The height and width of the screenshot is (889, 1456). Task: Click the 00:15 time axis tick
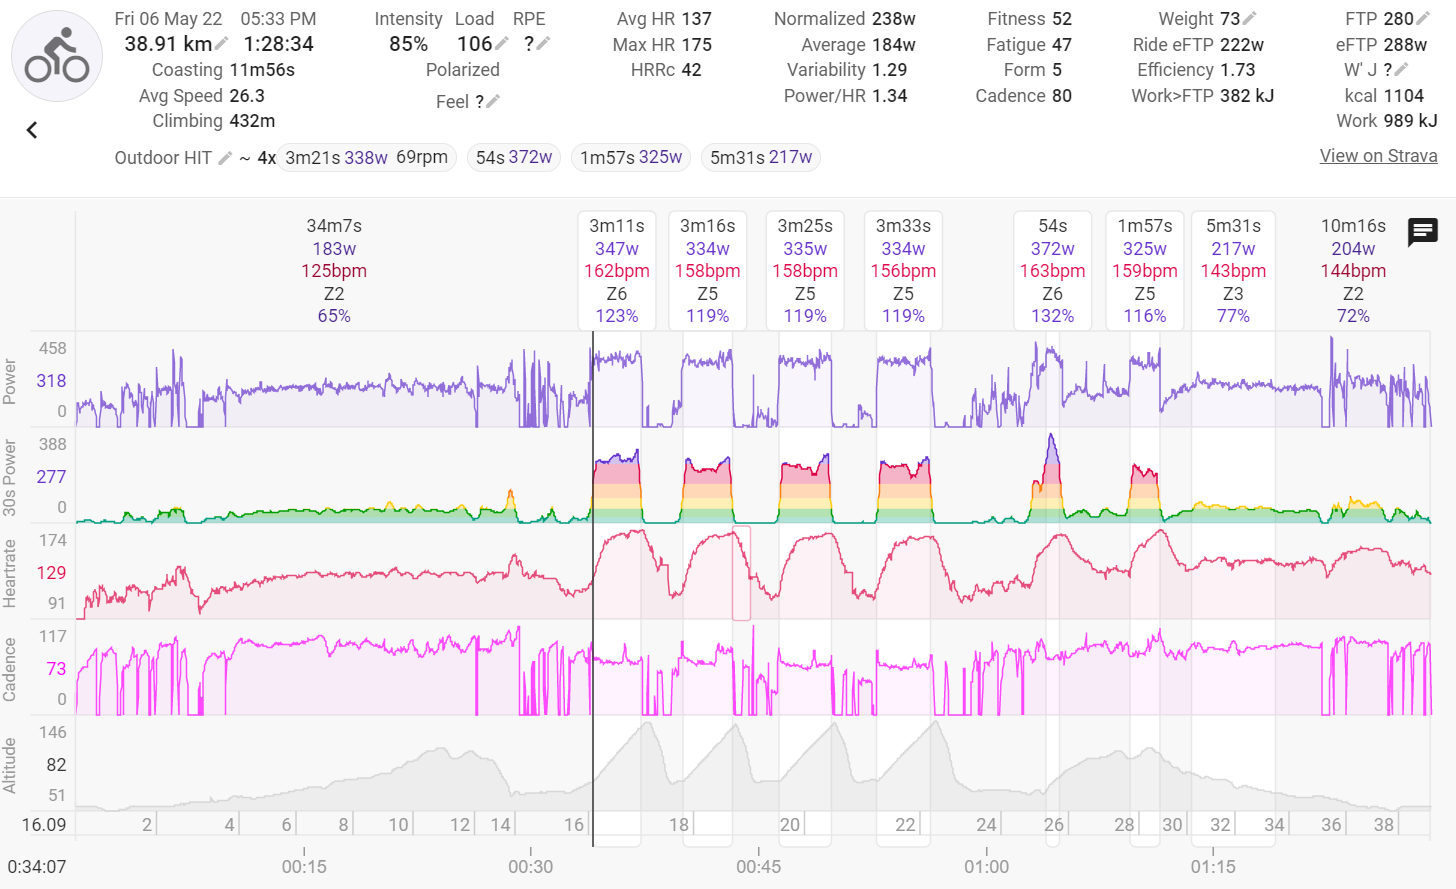pos(303,867)
